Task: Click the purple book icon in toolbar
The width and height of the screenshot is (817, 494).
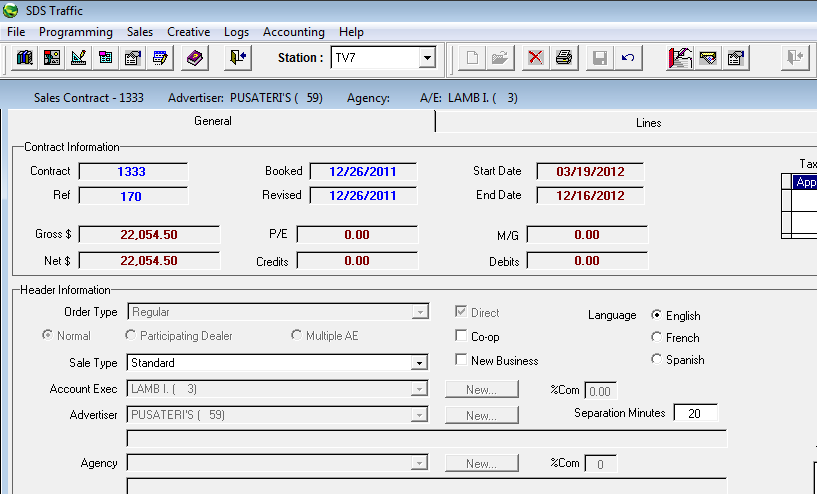Action: (x=194, y=58)
